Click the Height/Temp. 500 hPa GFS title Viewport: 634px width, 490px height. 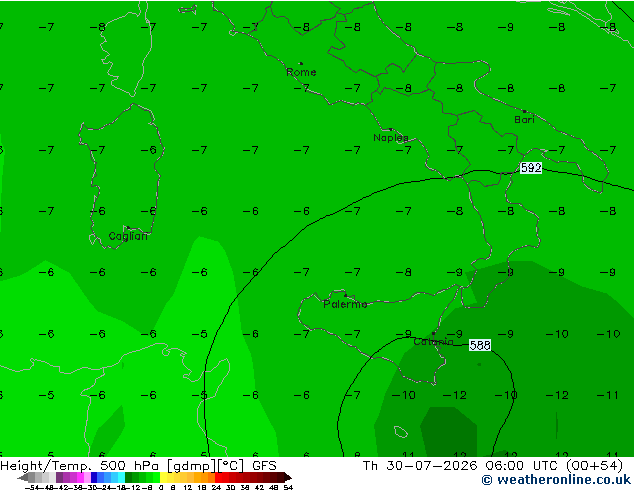pos(139,466)
